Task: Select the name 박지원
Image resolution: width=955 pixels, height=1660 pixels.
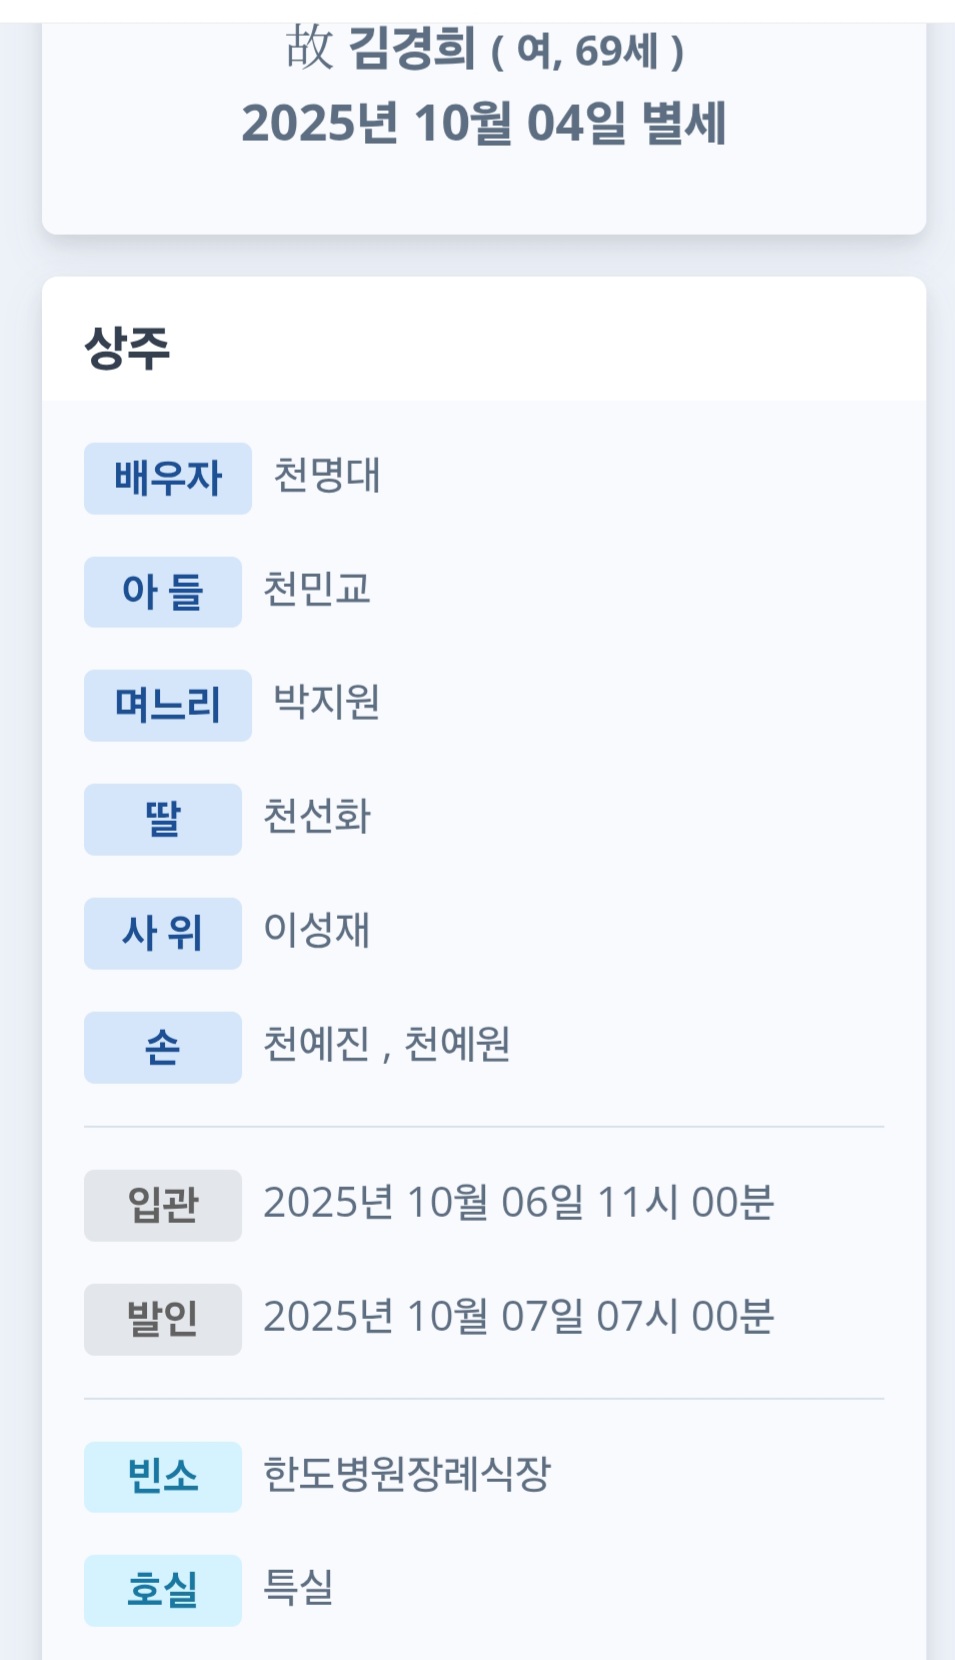Action: click(326, 702)
